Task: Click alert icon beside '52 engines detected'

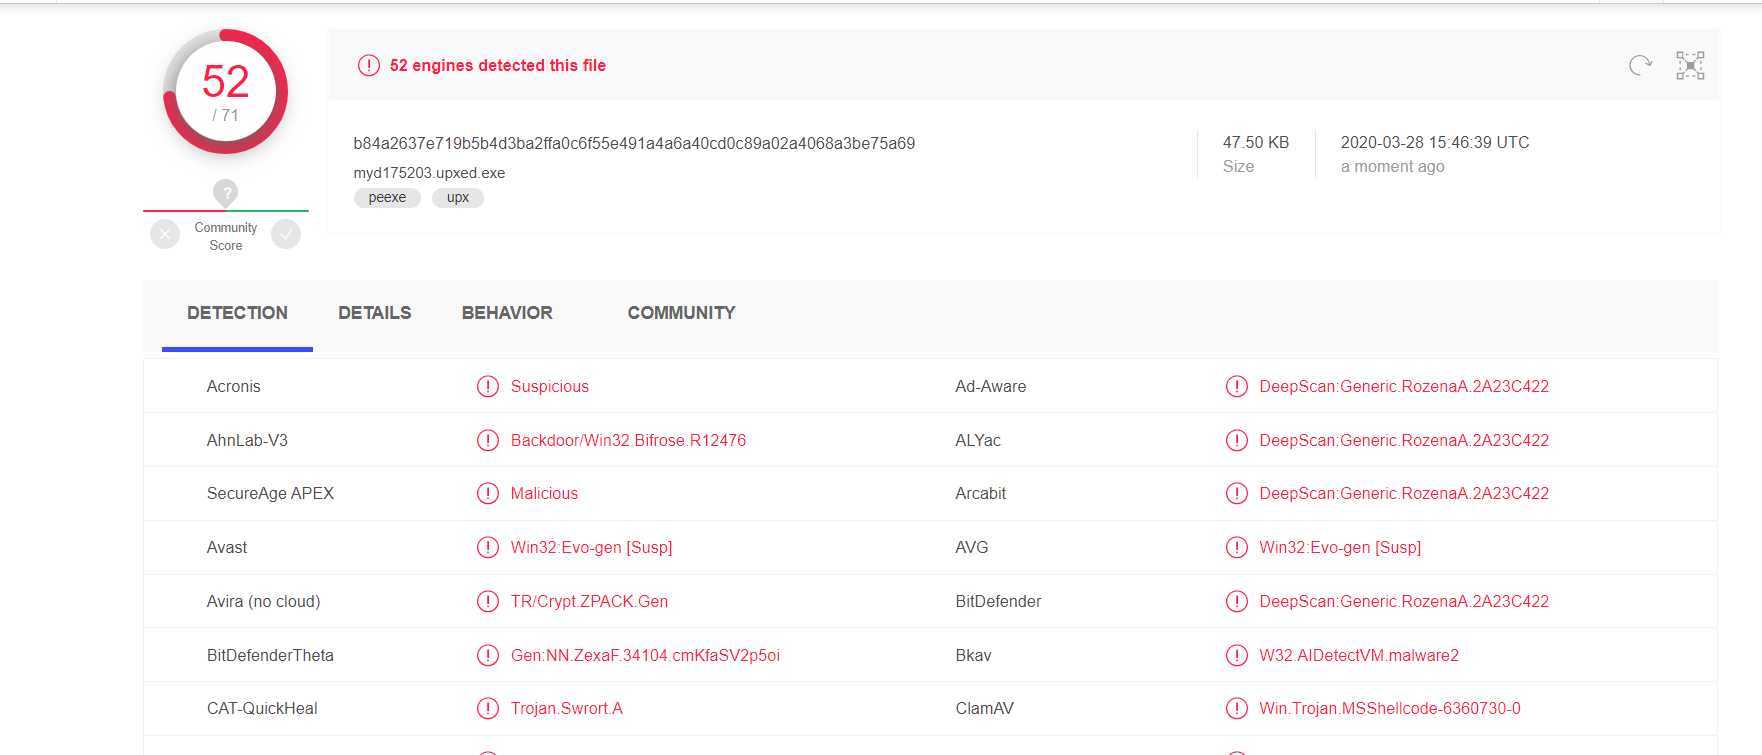Action: (369, 65)
